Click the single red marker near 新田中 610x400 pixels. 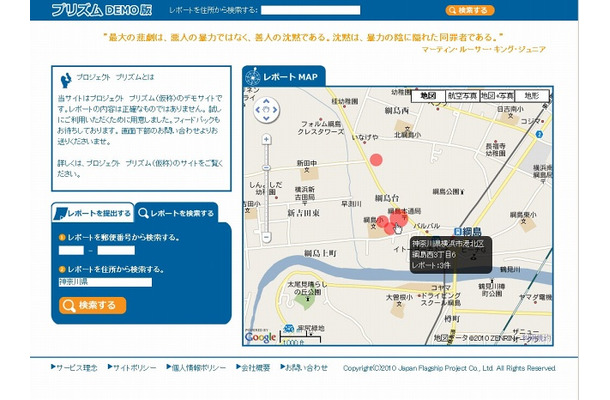pyautogui.click(x=376, y=160)
